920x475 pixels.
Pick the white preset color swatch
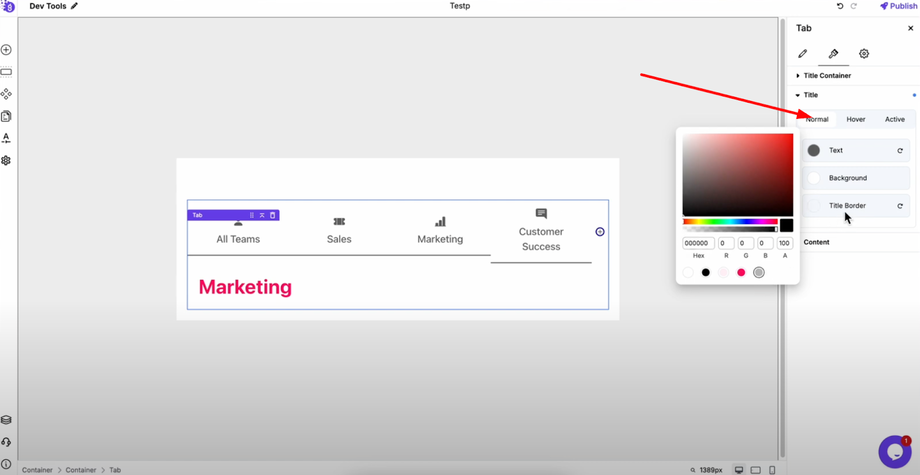tap(688, 272)
